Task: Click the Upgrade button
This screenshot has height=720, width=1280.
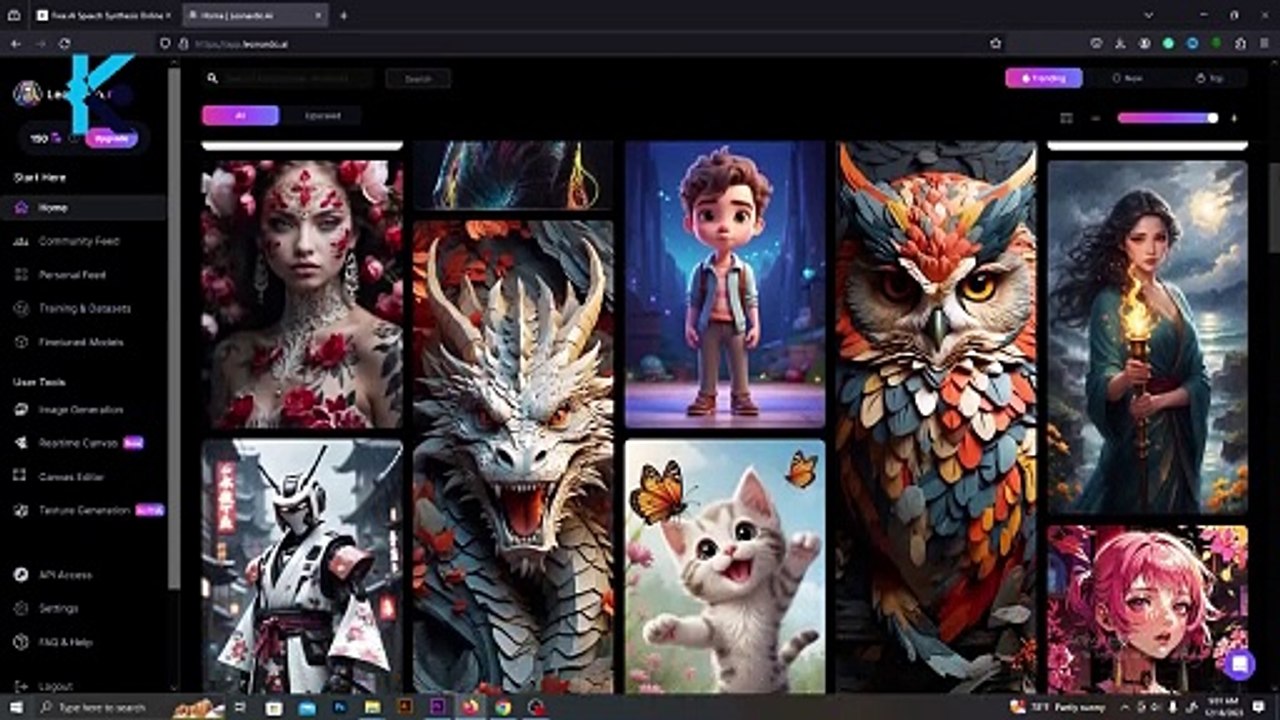Action: (111, 138)
